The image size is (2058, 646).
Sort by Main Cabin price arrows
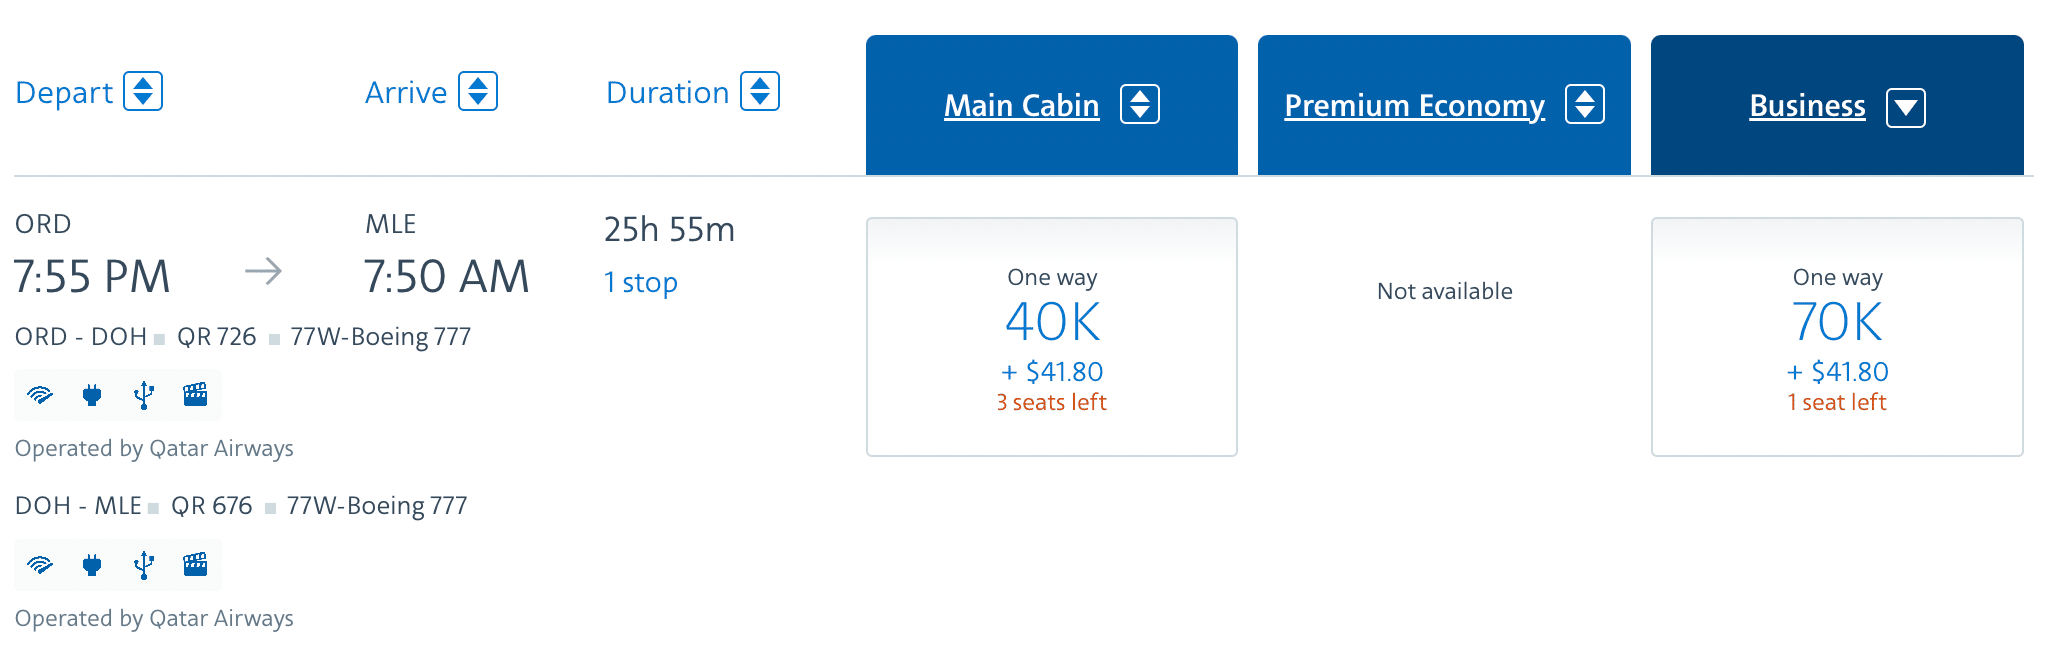[1140, 105]
